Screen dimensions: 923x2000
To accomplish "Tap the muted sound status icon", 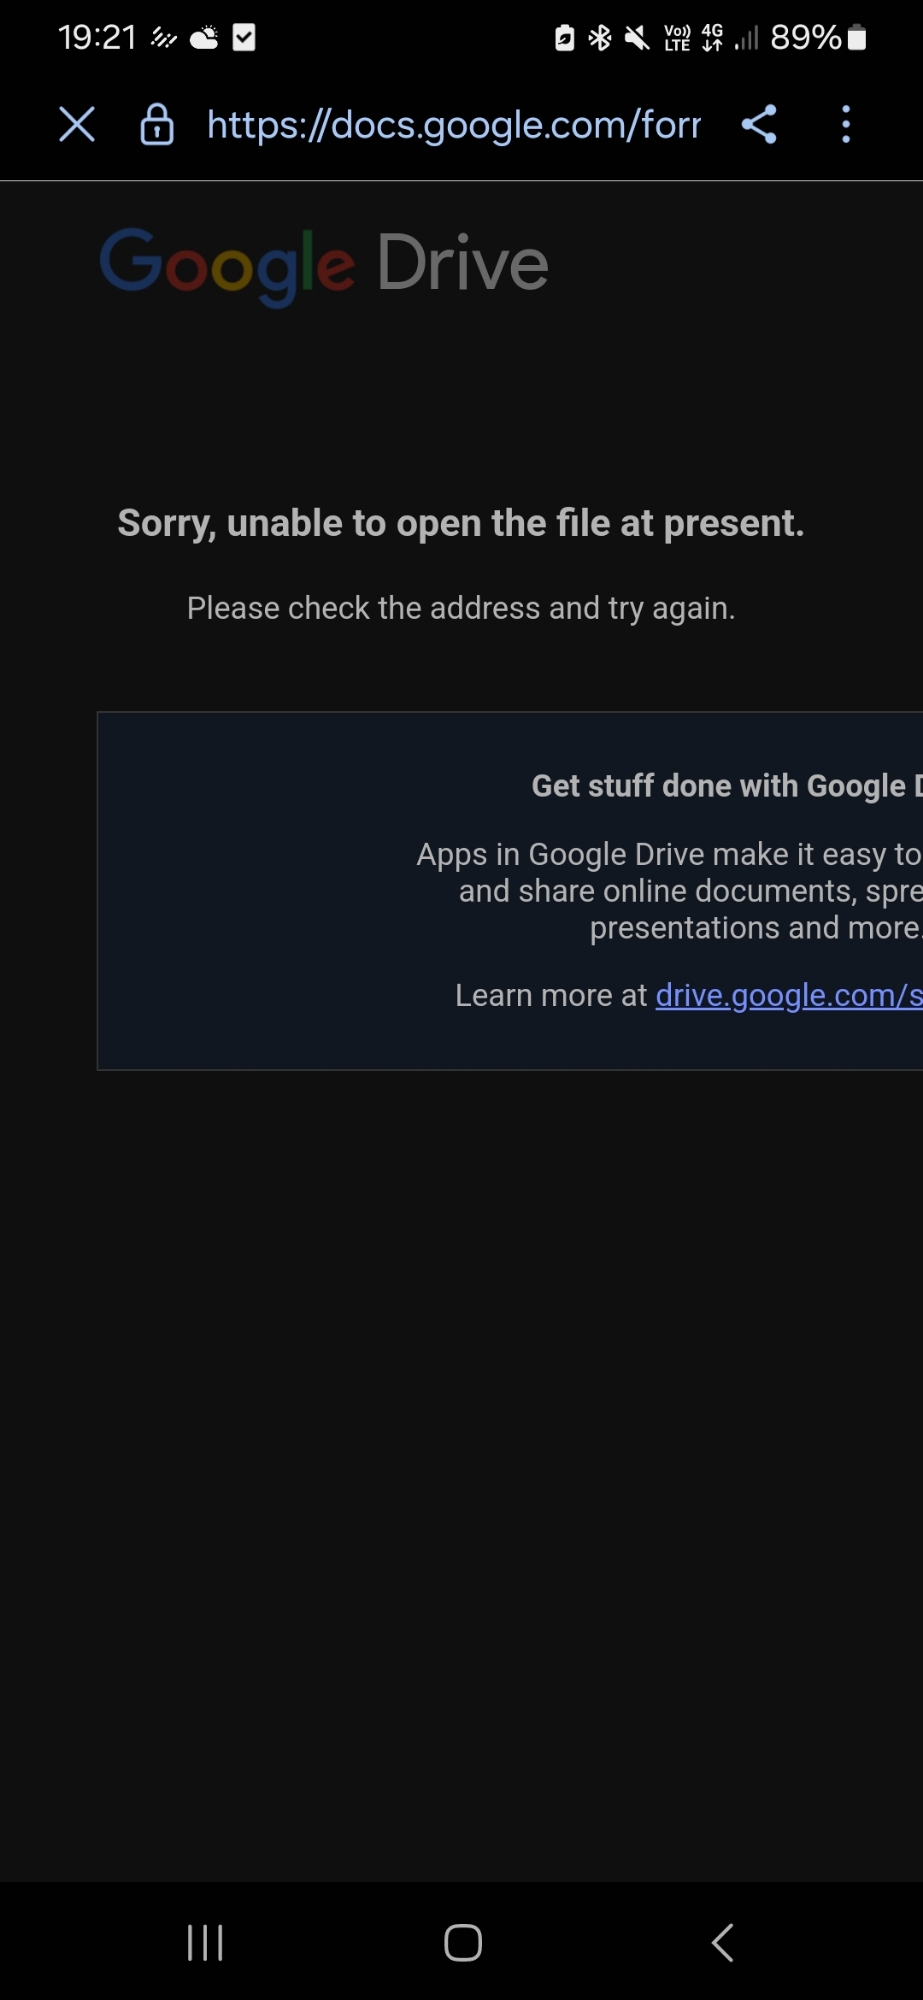I will (636, 38).
